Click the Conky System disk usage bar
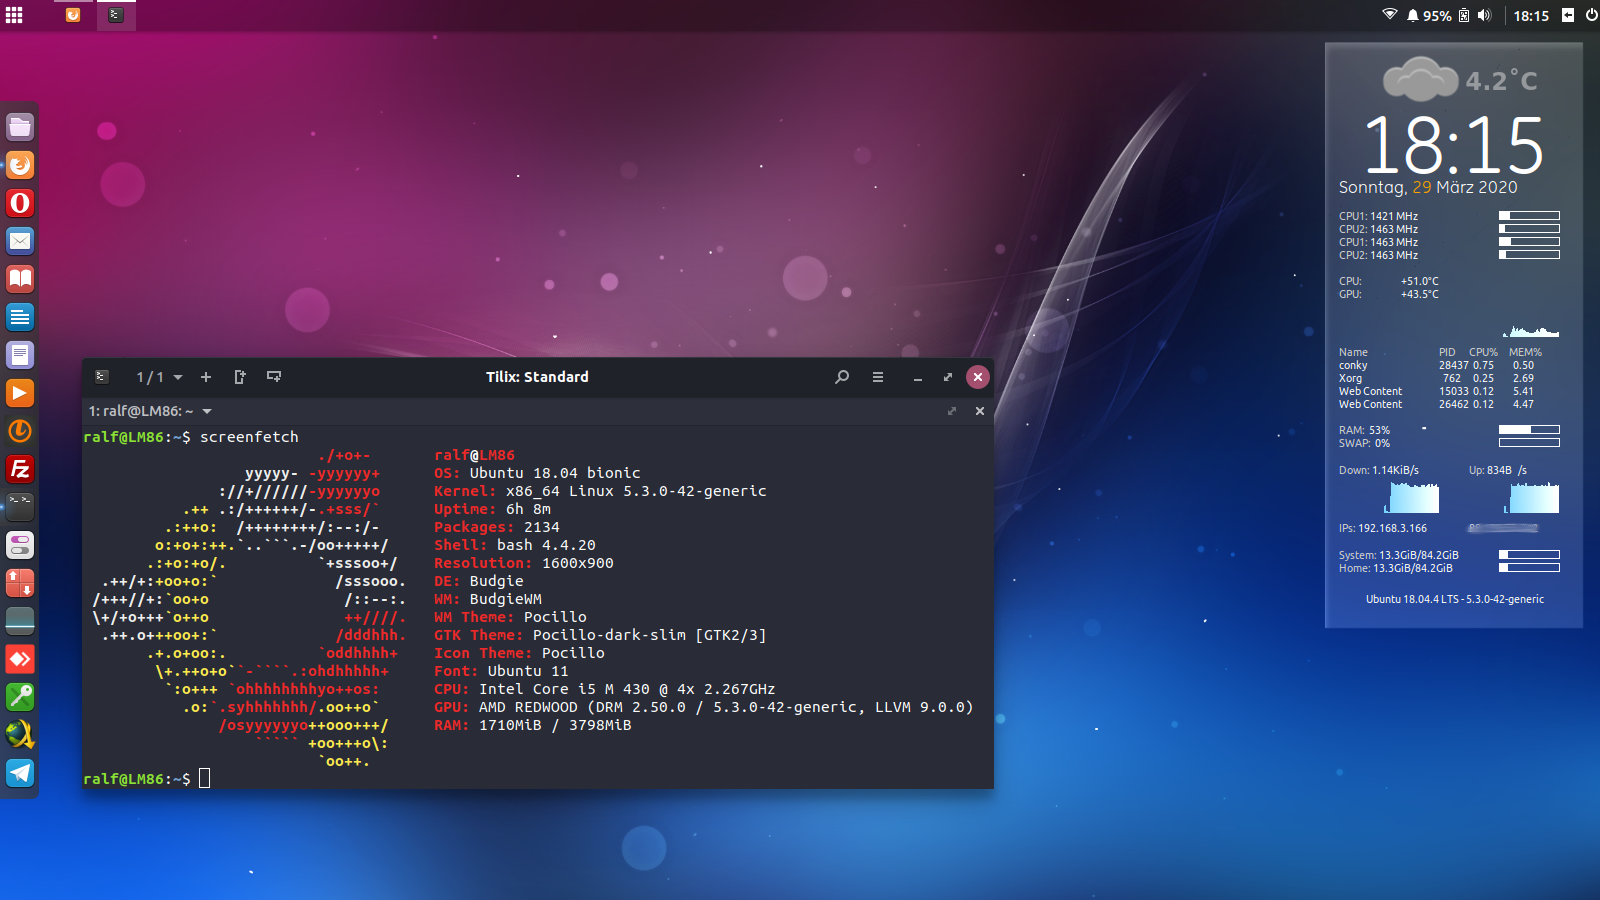 click(1529, 554)
